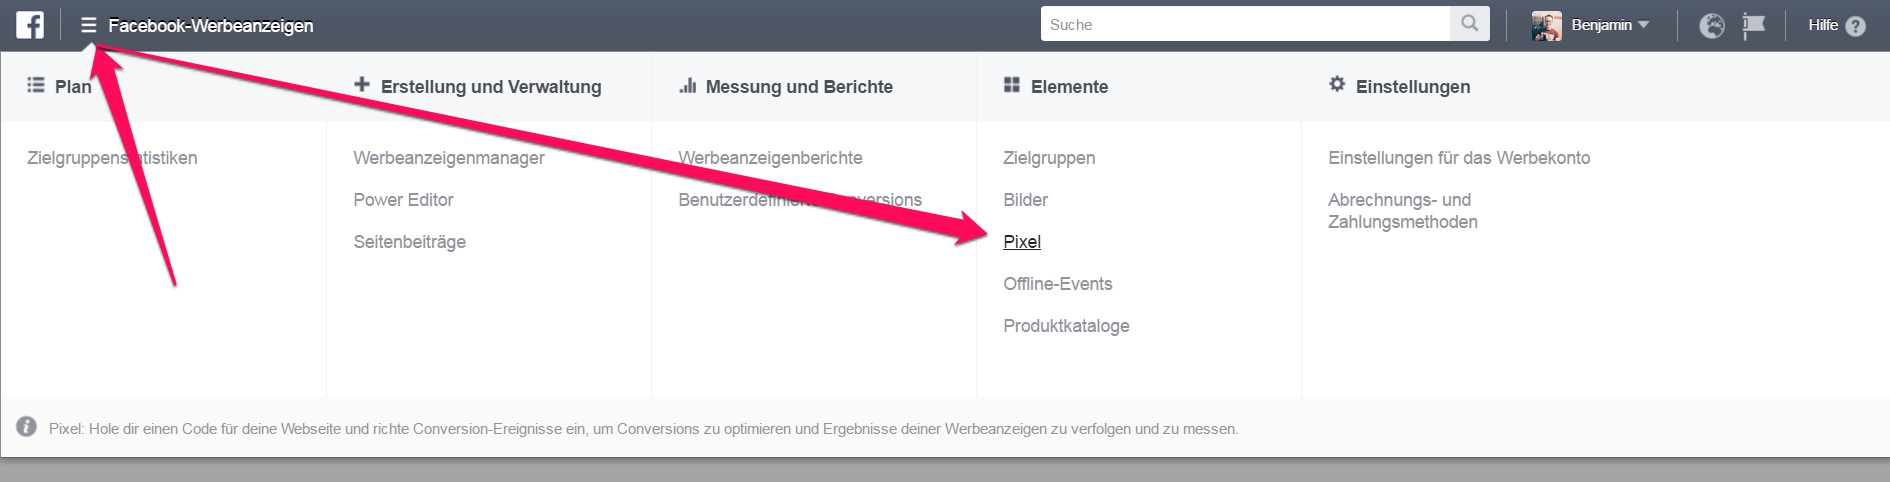Open the globe notifications icon
The height and width of the screenshot is (482, 1890).
click(1712, 26)
